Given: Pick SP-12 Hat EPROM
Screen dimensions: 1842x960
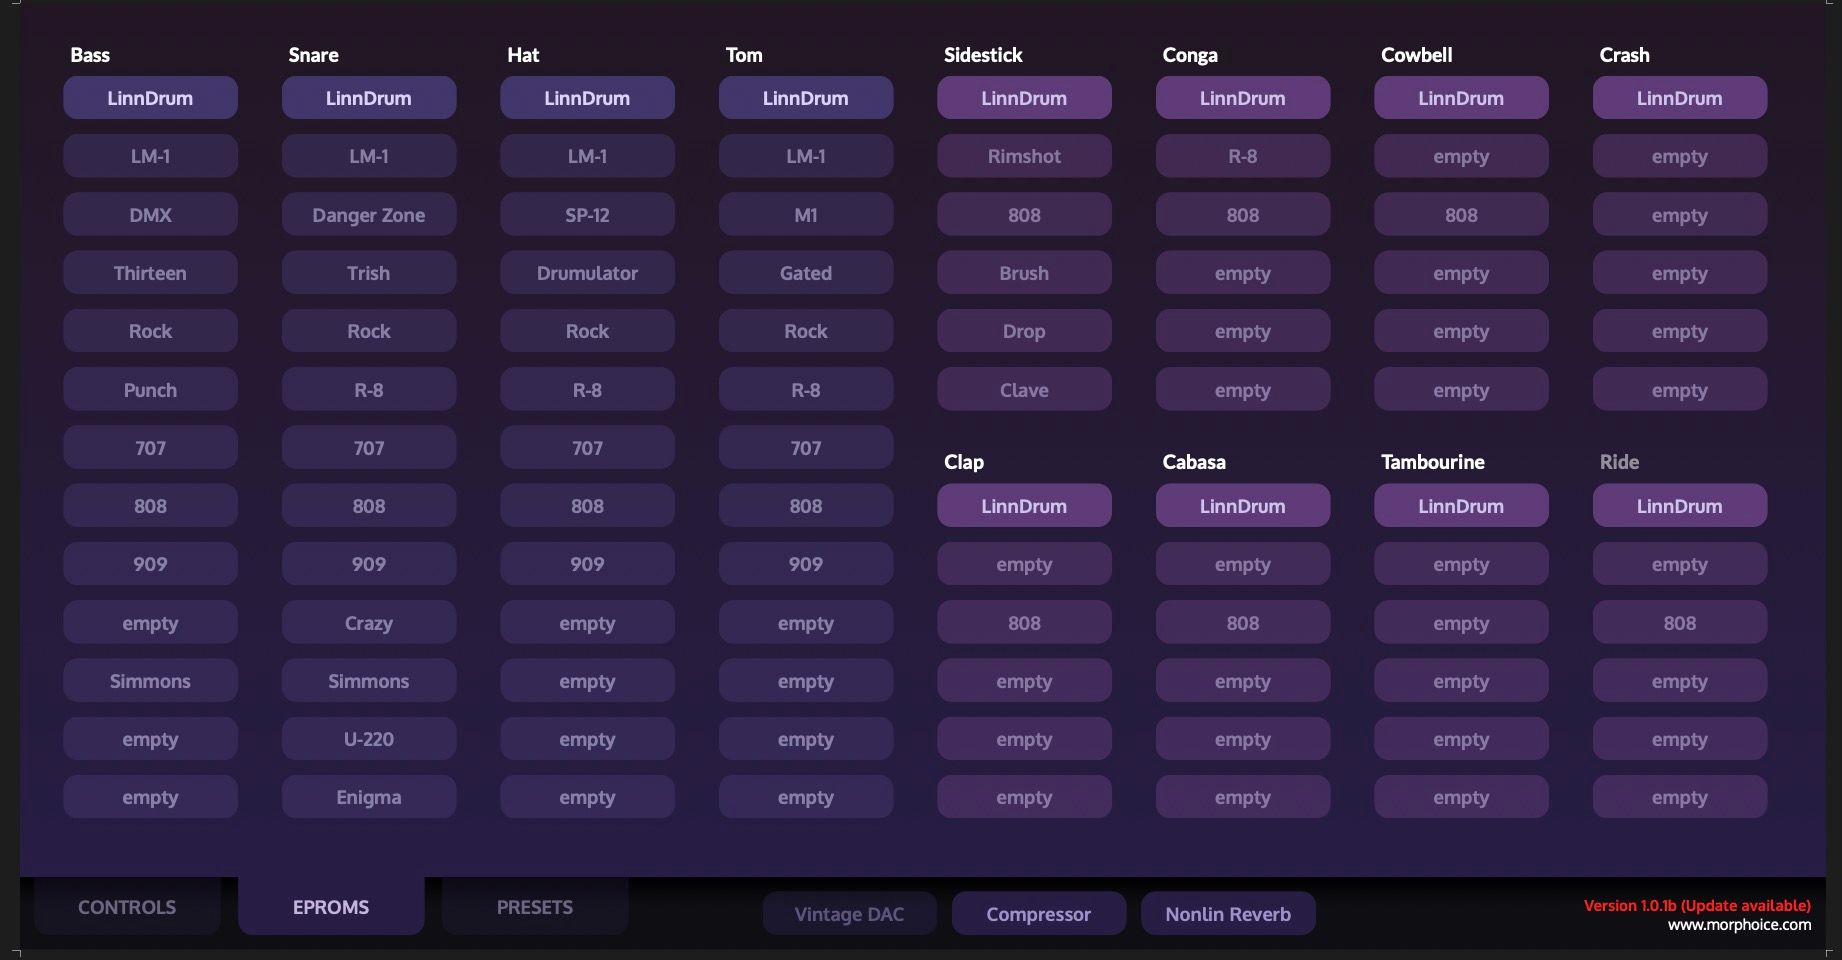Looking at the screenshot, I should coord(587,214).
